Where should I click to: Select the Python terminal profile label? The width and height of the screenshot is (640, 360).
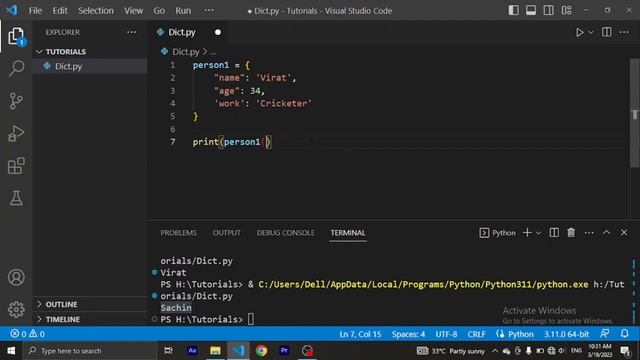click(x=497, y=233)
